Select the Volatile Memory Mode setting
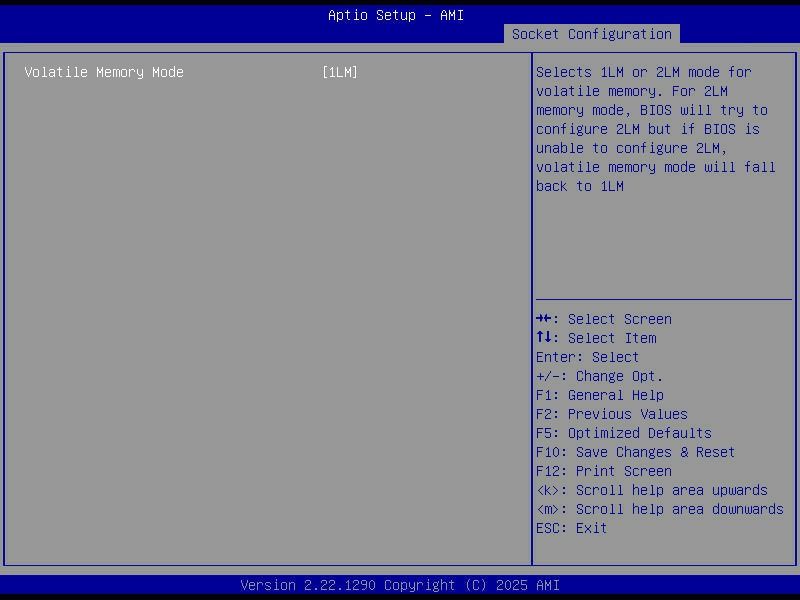The width and height of the screenshot is (800, 600). click(104, 72)
